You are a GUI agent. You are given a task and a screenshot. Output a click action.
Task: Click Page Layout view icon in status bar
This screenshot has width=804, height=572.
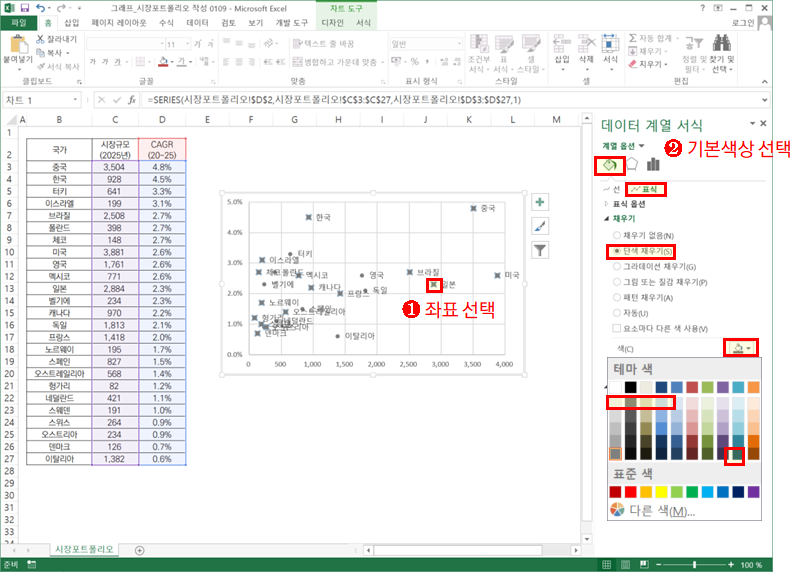pos(625,565)
